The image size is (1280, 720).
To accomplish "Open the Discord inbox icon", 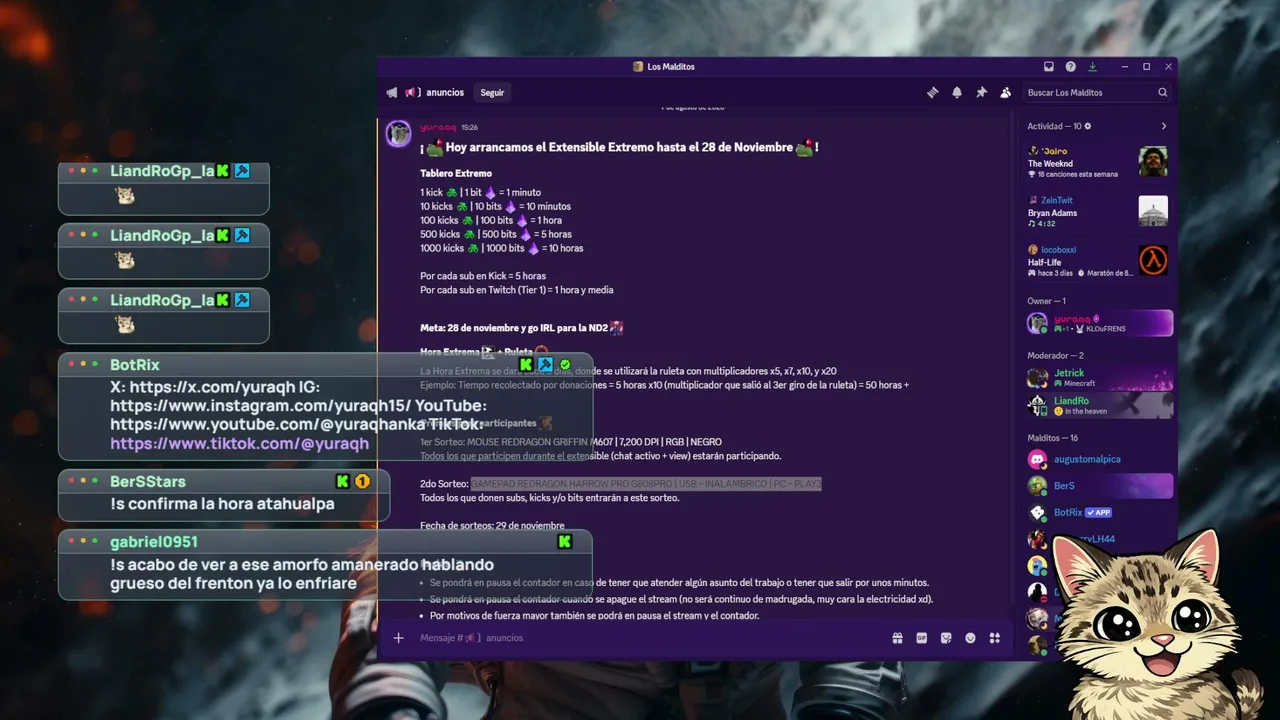I will point(1049,67).
